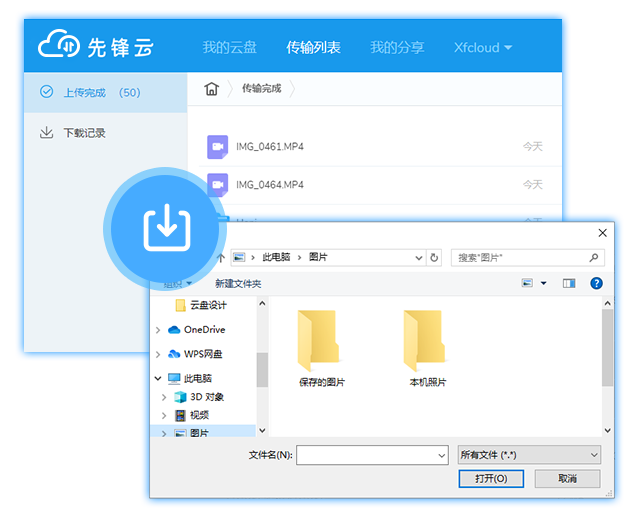The width and height of the screenshot is (640, 520).
Task: Select 下载记录 in the left sidebar
Action: point(84,132)
